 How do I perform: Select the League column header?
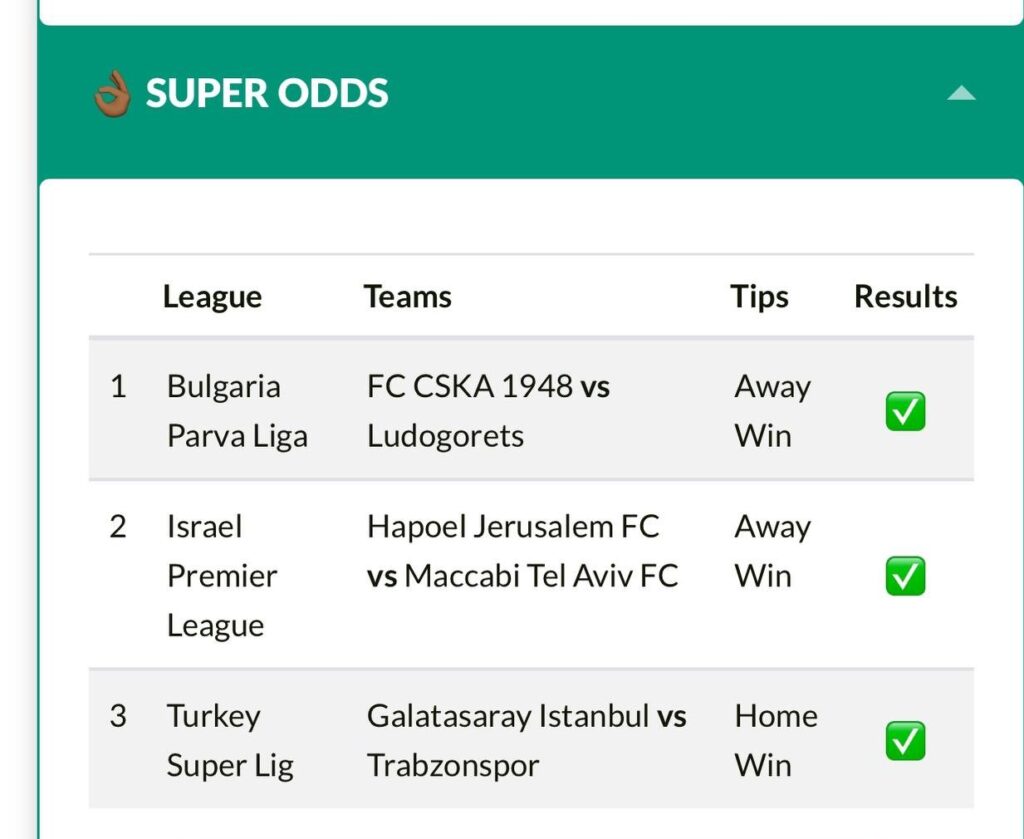click(x=212, y=297)
